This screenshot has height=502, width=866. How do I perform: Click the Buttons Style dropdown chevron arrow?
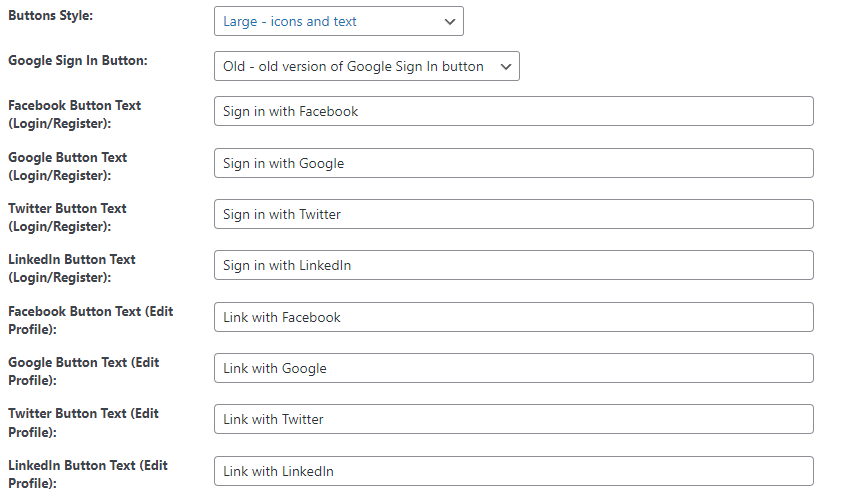(x=450, y=22)
